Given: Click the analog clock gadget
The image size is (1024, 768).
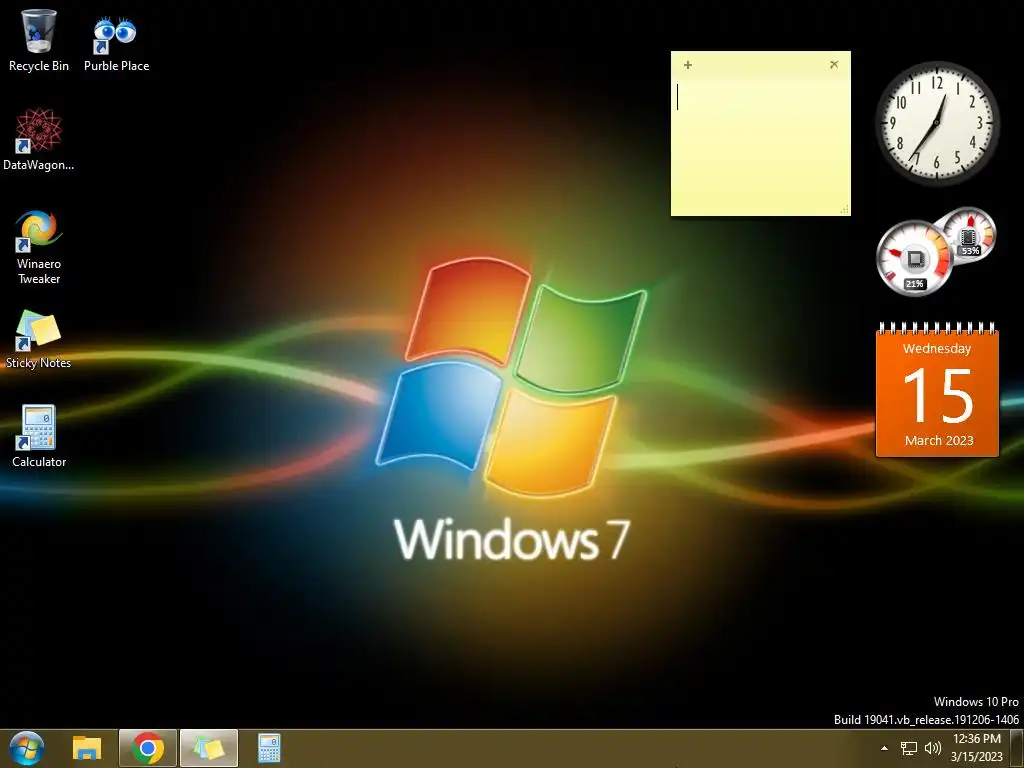Looking at the screenshot, I should (x=937, y=123).
